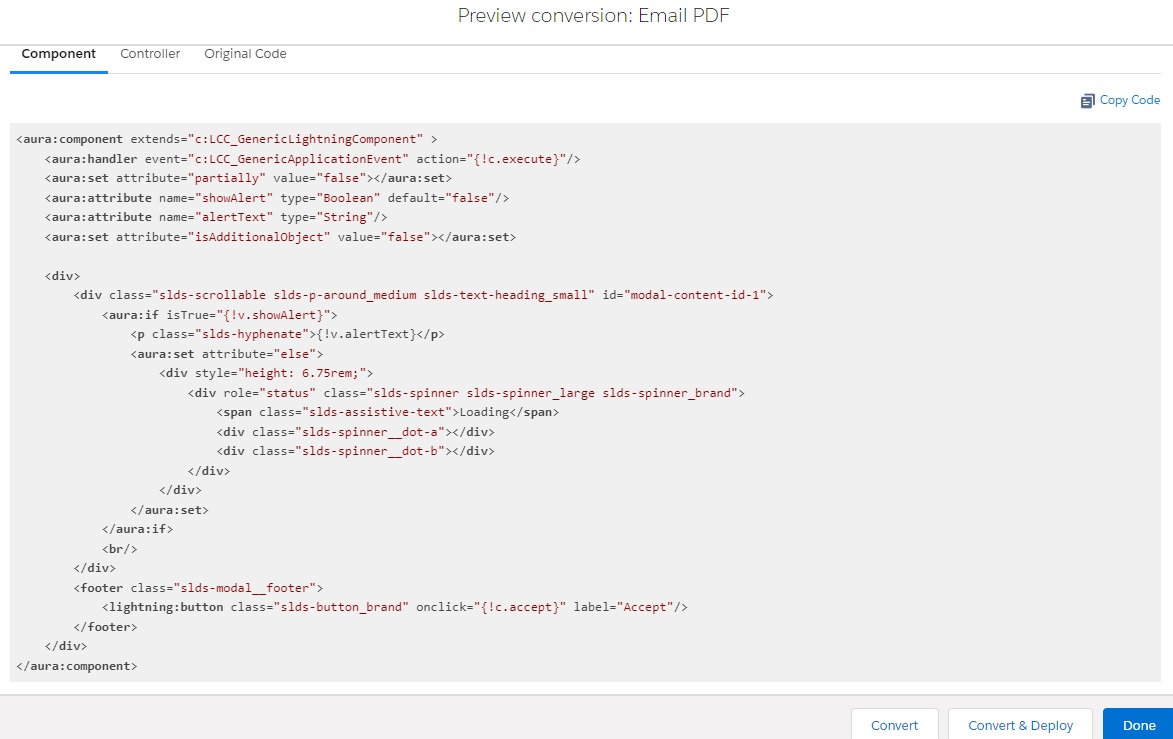
Task: Click the slds-modal__footer footer tag
Action: click(x=200, y=587)
